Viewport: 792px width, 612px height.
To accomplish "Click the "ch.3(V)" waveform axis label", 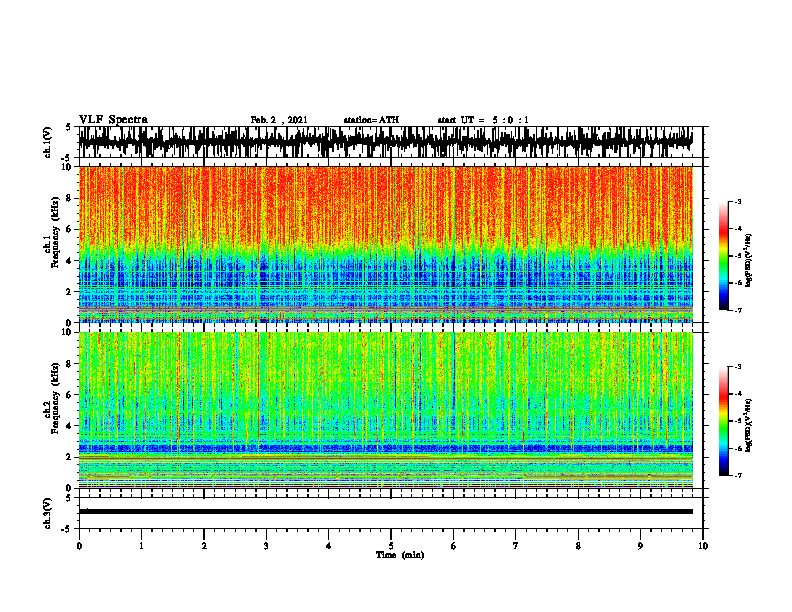I will point(47,513).
